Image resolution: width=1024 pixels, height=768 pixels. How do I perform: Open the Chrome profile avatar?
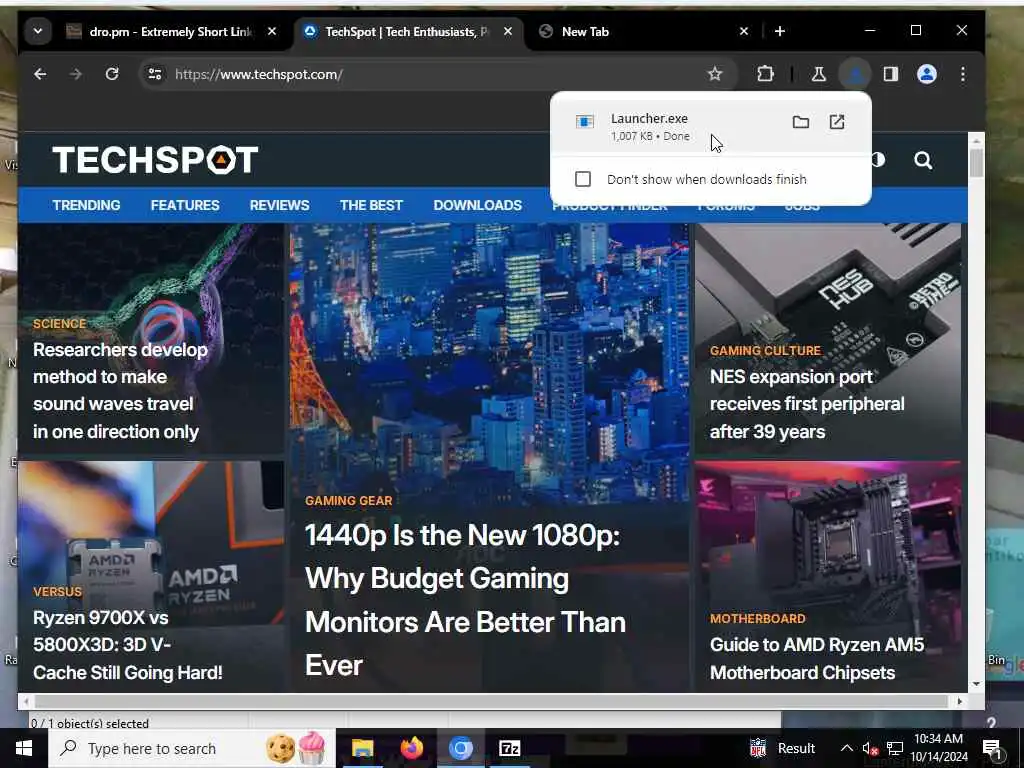tap(927, 74)
